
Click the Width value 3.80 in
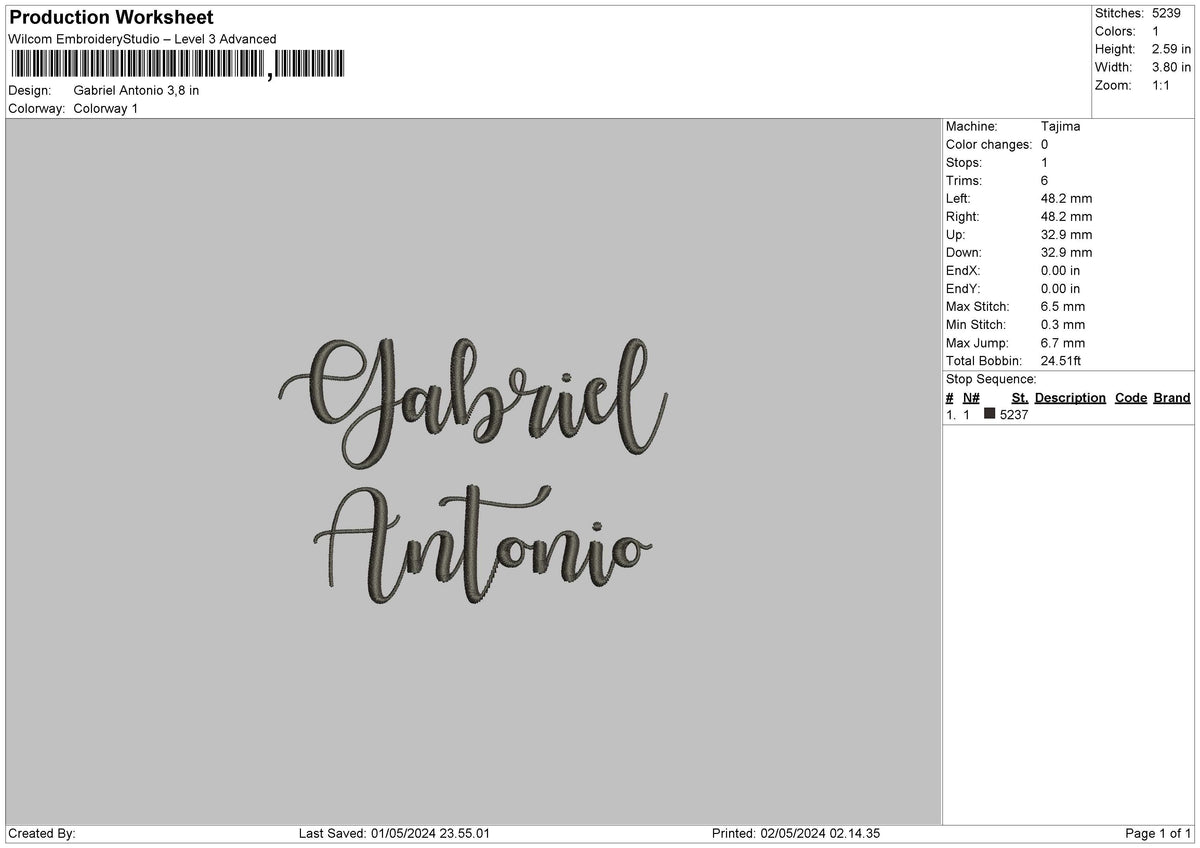[x=1172, y=67]
